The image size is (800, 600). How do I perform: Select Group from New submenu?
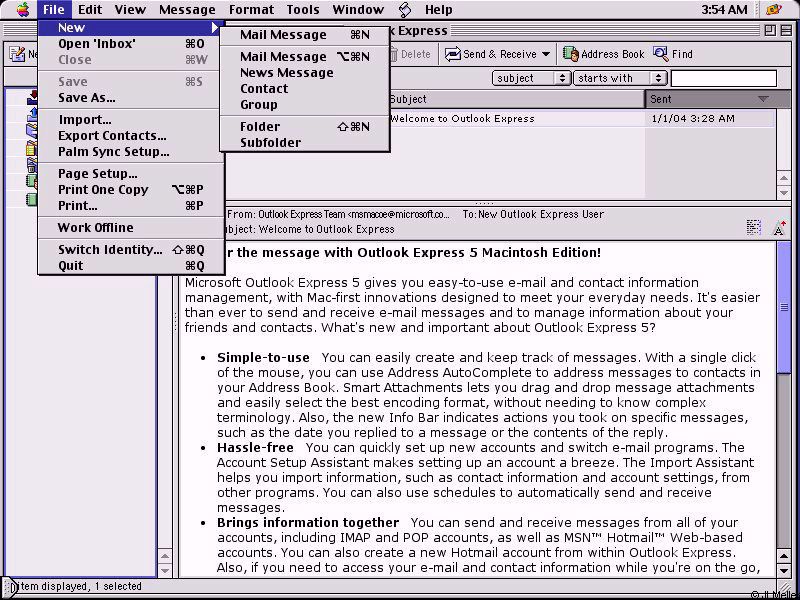[305, 105]
